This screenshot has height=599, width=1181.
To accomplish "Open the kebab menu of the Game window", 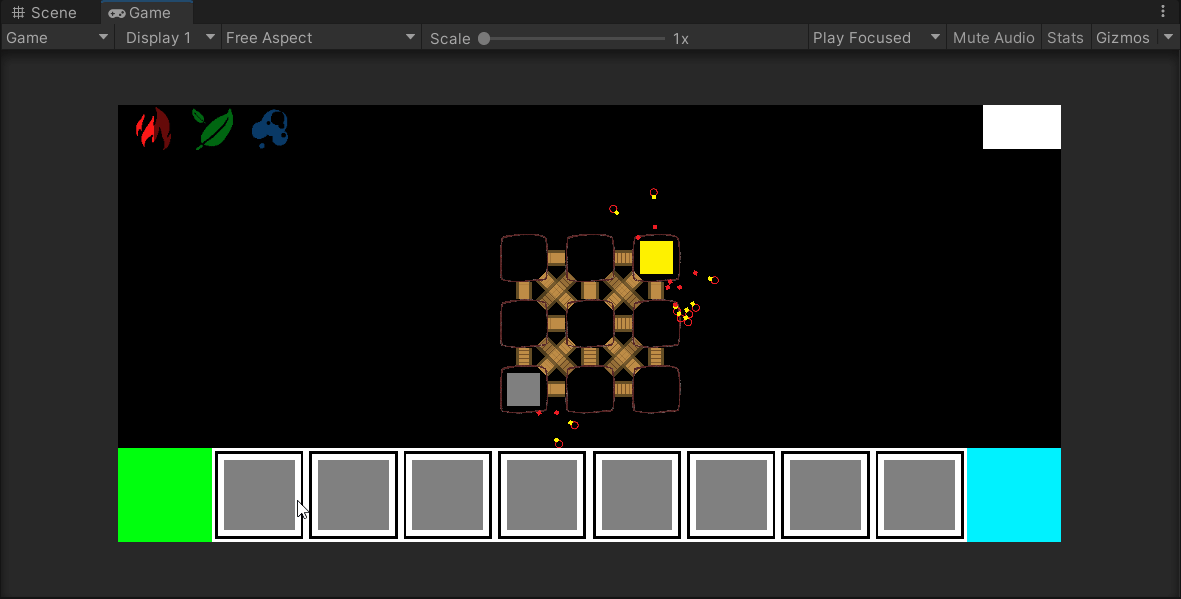I will (1163, 11).
